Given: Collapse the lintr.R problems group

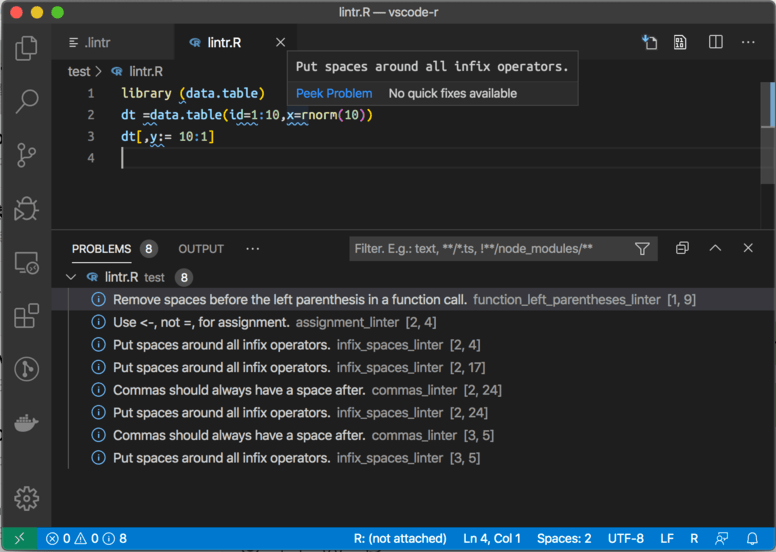Looking at the screenshot, I should pos(71,277).
